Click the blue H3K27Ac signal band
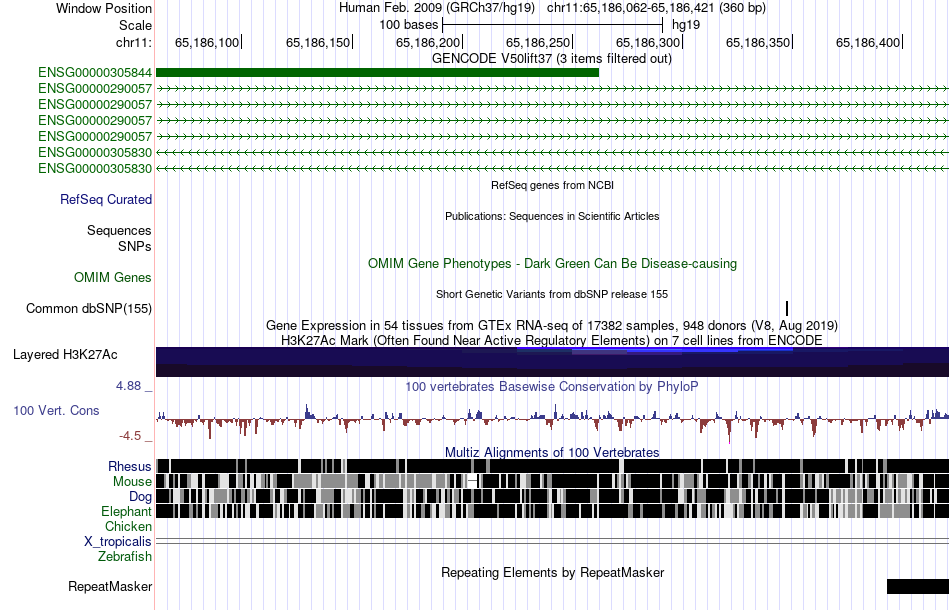 click(553, 362)
